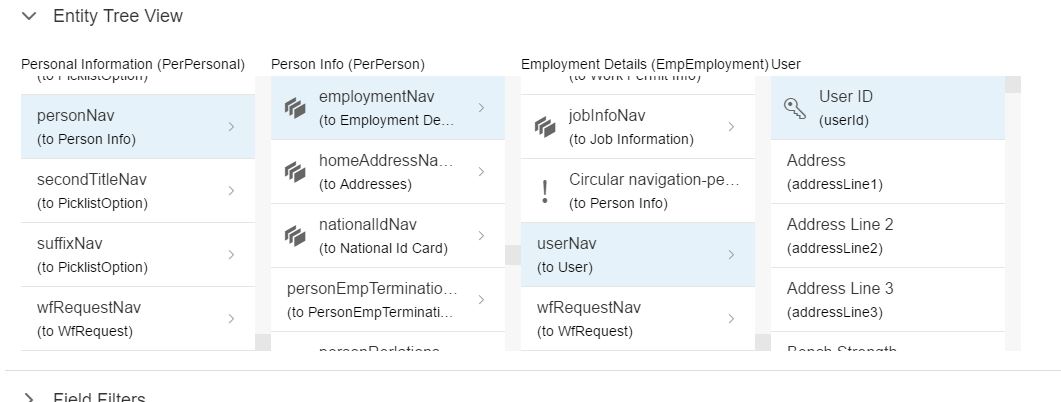This screenshot has width=1061, height=402.
Task: Click the stacked-layers icon beside jobInfoNav
Action: pos(545,127)
